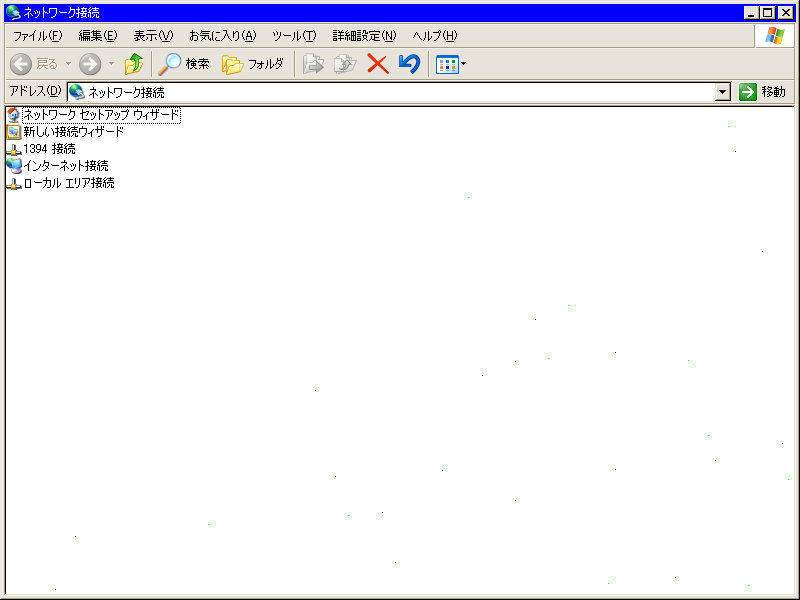Toggle the フォルダ (Folders) pane button

coord(253,64)
